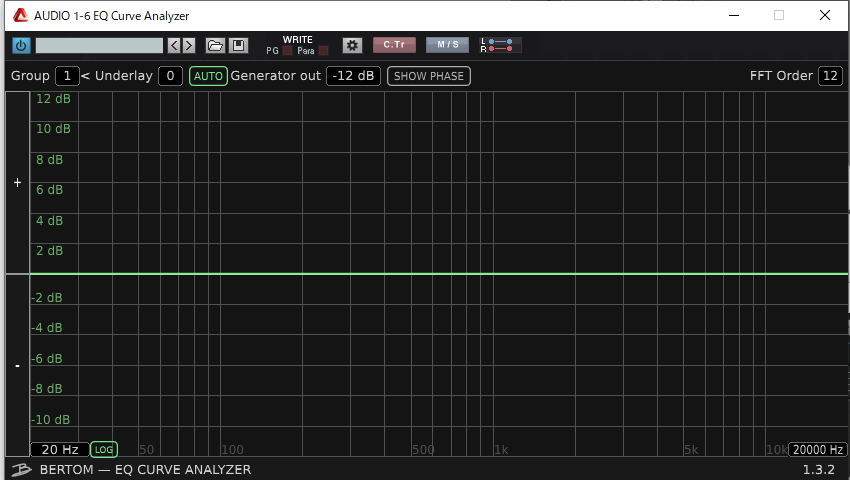Click the -10 dB axis label
This screenshot has width=850, height=480.
pos(50,419)
